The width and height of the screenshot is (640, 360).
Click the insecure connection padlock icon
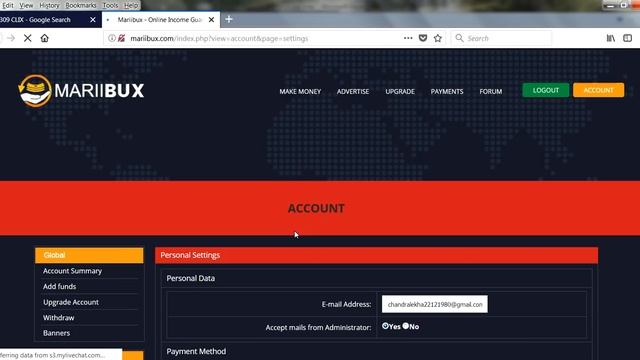pos(122,38)
